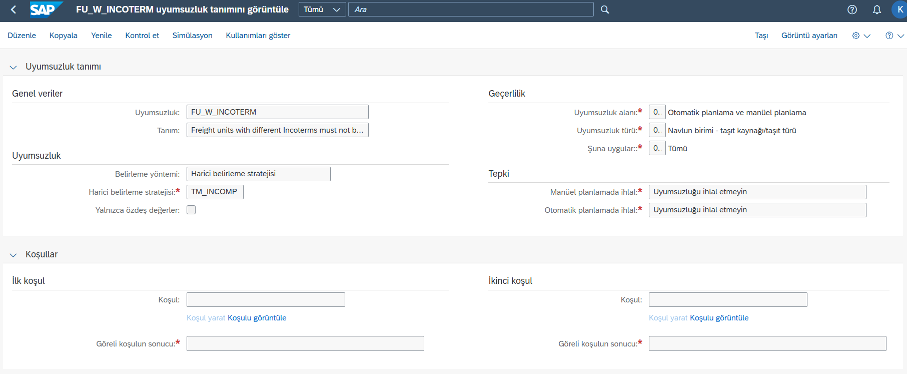Click Koşulu görüntüle under İlk koşul

tap(257, 318)
